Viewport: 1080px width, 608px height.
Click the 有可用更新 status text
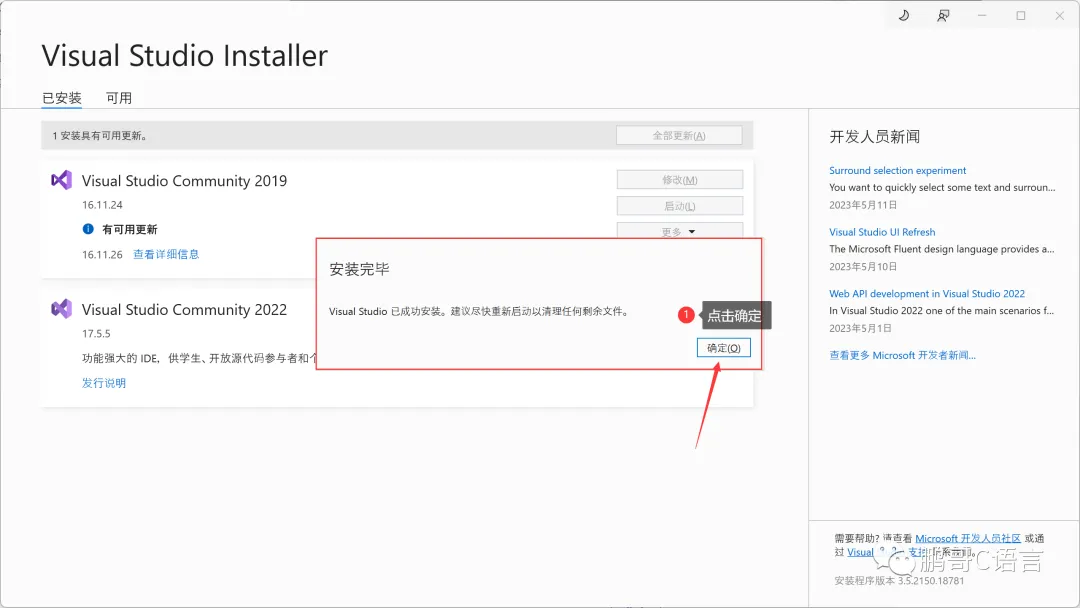(x=129, y=229)
